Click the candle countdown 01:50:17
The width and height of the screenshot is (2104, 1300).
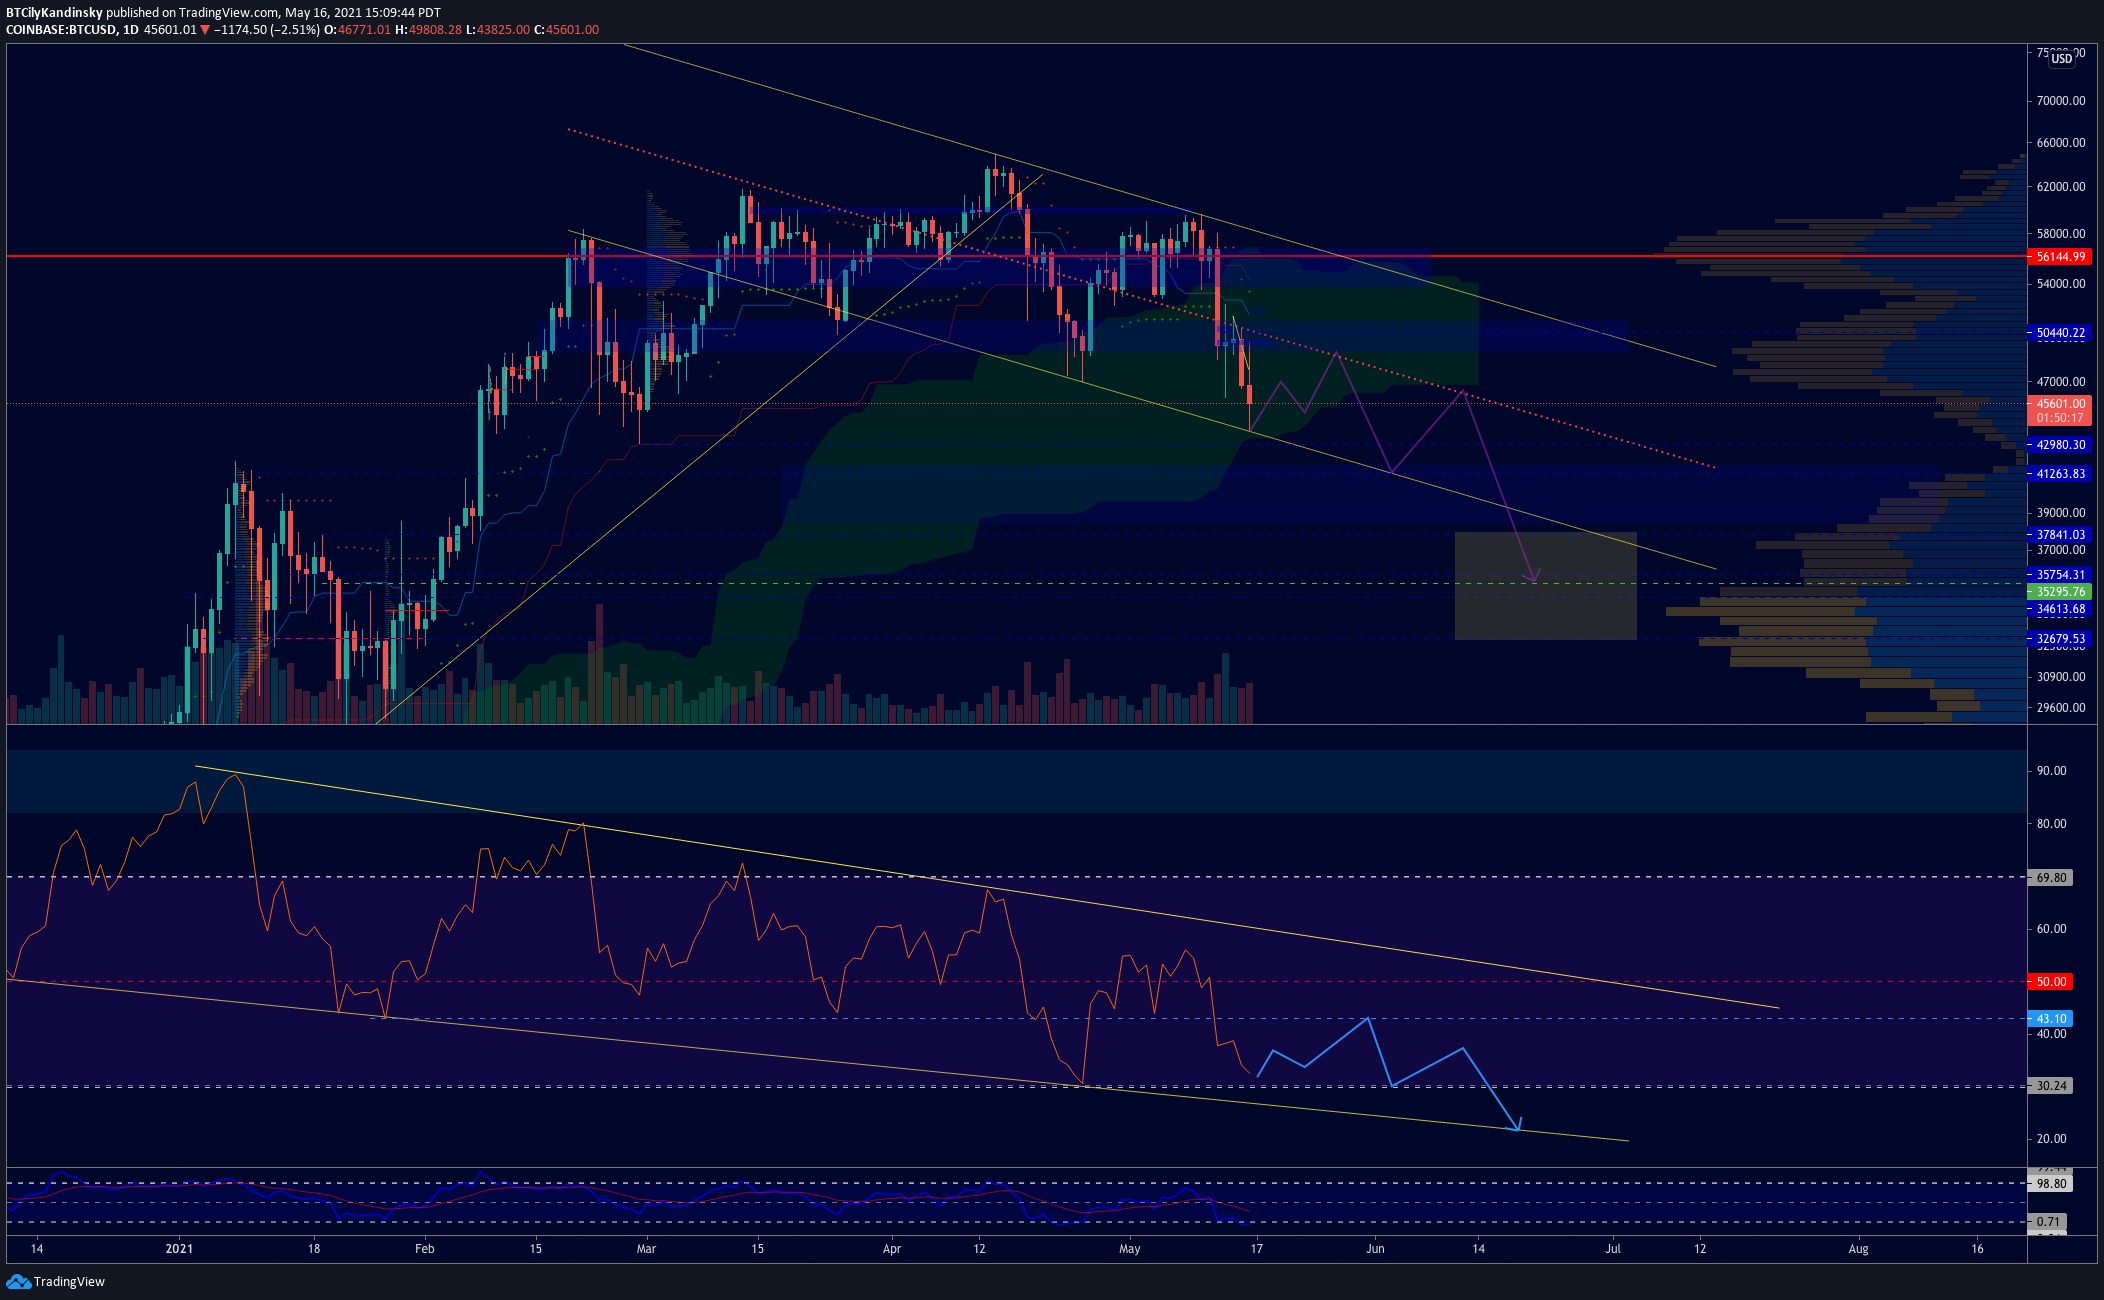click(x=2059, y=418)
